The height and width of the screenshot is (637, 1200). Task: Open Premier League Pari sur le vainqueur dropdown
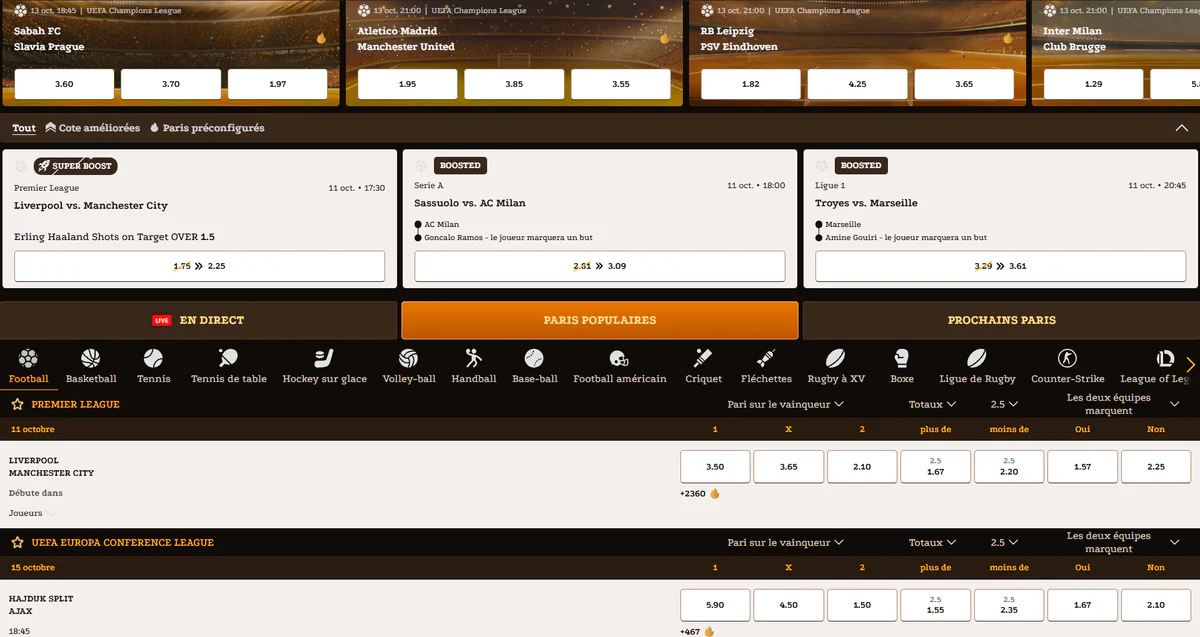pos(785,404)
